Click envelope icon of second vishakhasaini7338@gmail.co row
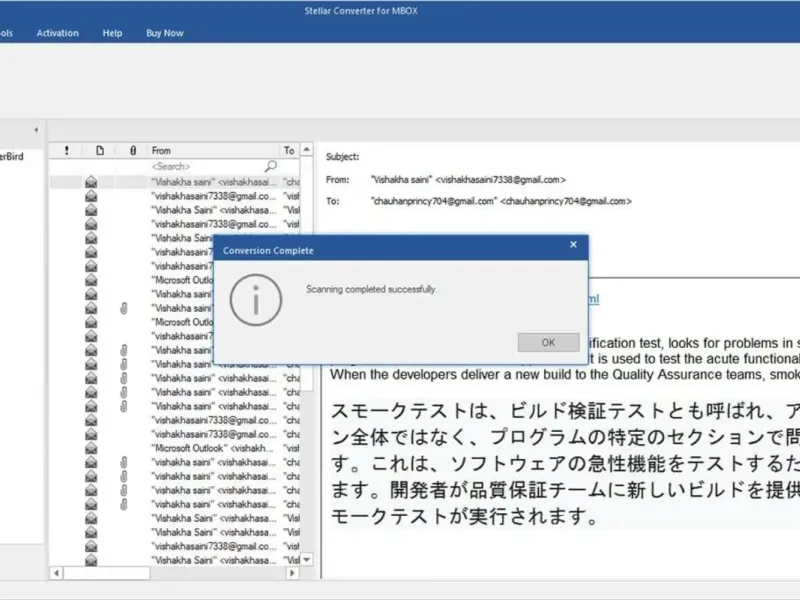Screen dimensions: 800x600 tap(91, 224)
